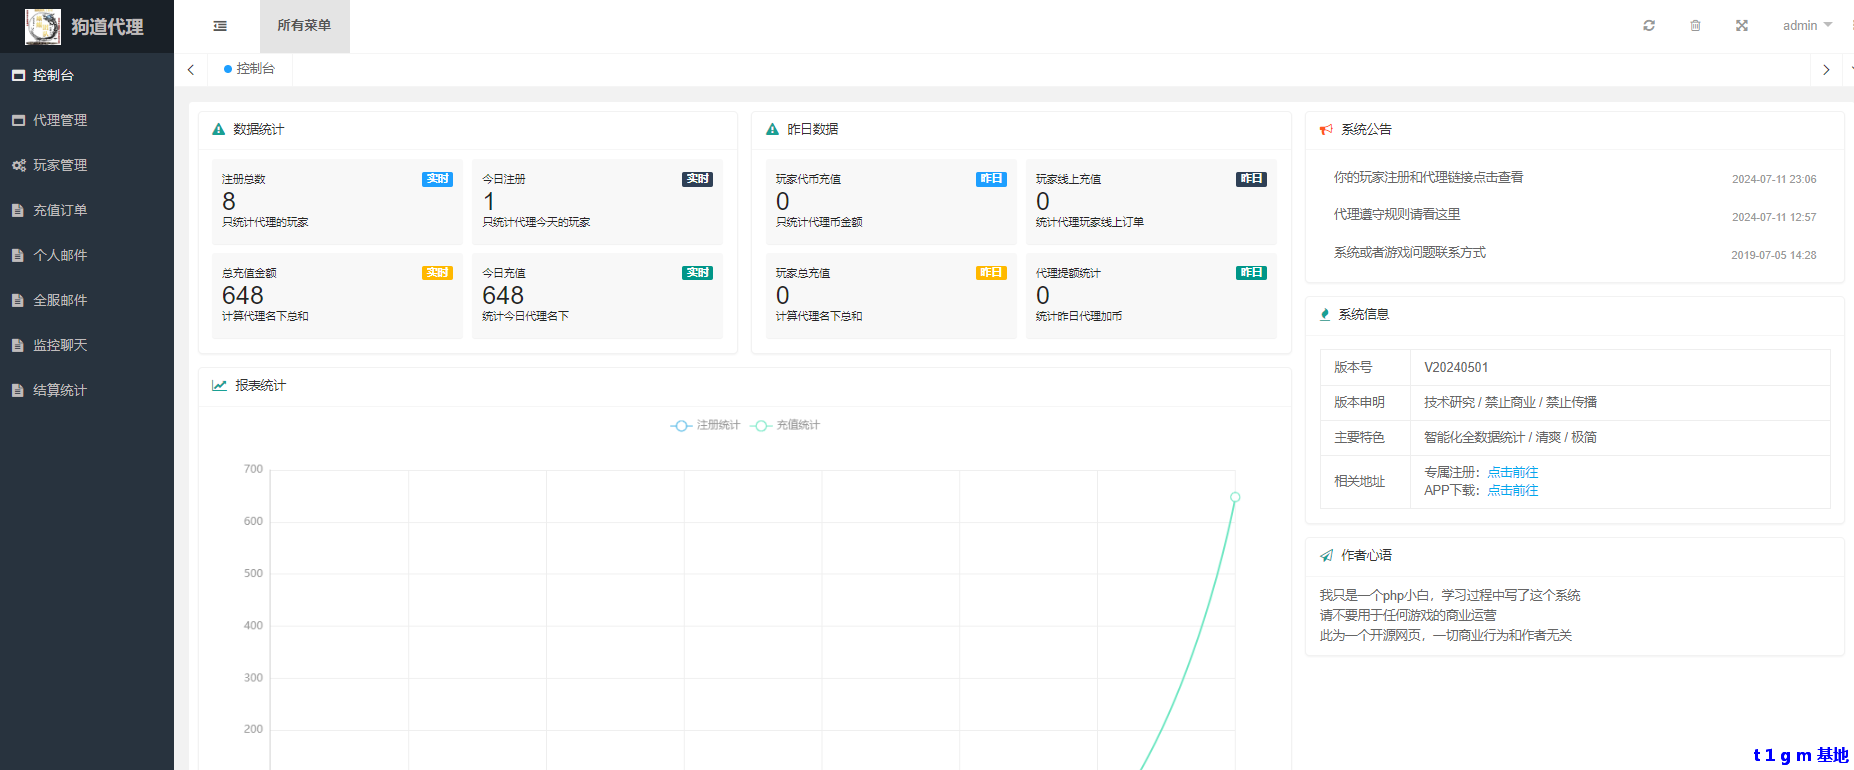Click the trash can cache-clear icon
Screen dimensions: 1854x770
[x=1695, y=26]
